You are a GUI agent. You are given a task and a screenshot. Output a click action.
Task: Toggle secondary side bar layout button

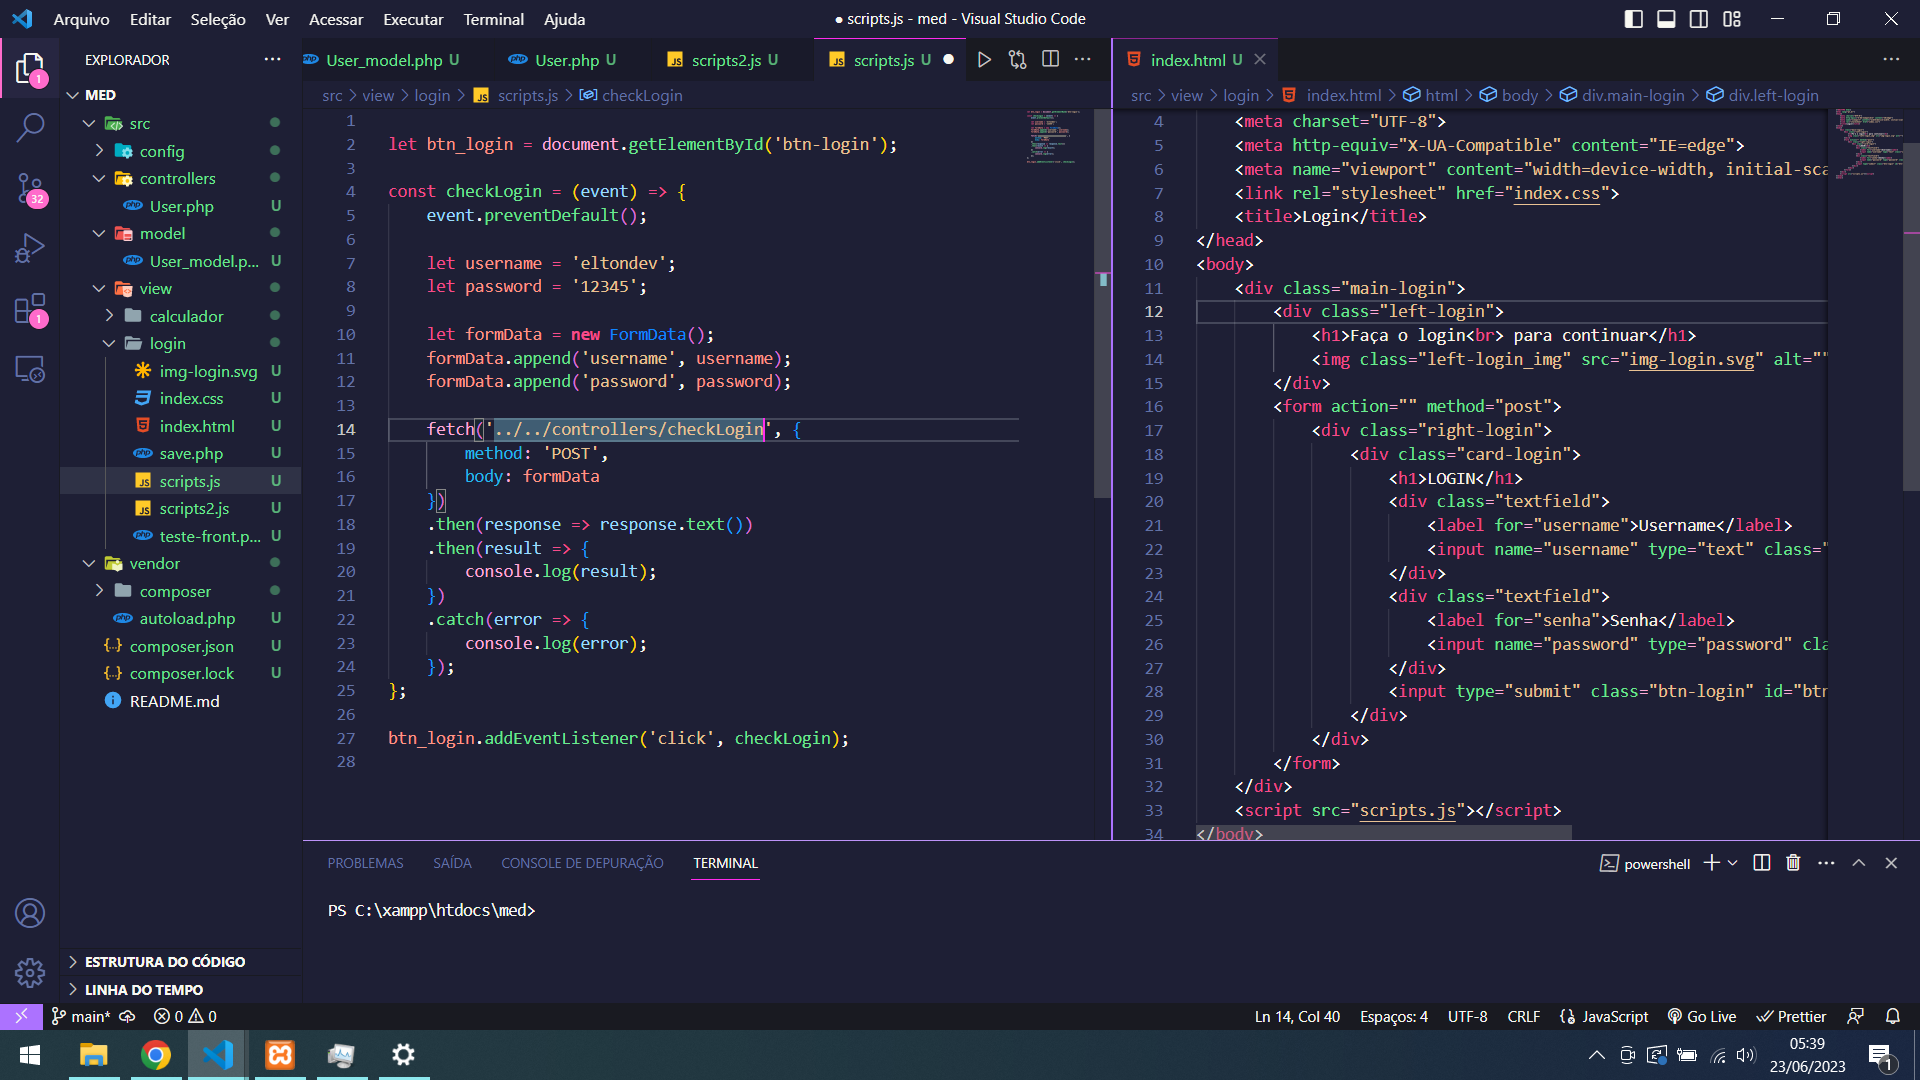(x=1699, y=19)
